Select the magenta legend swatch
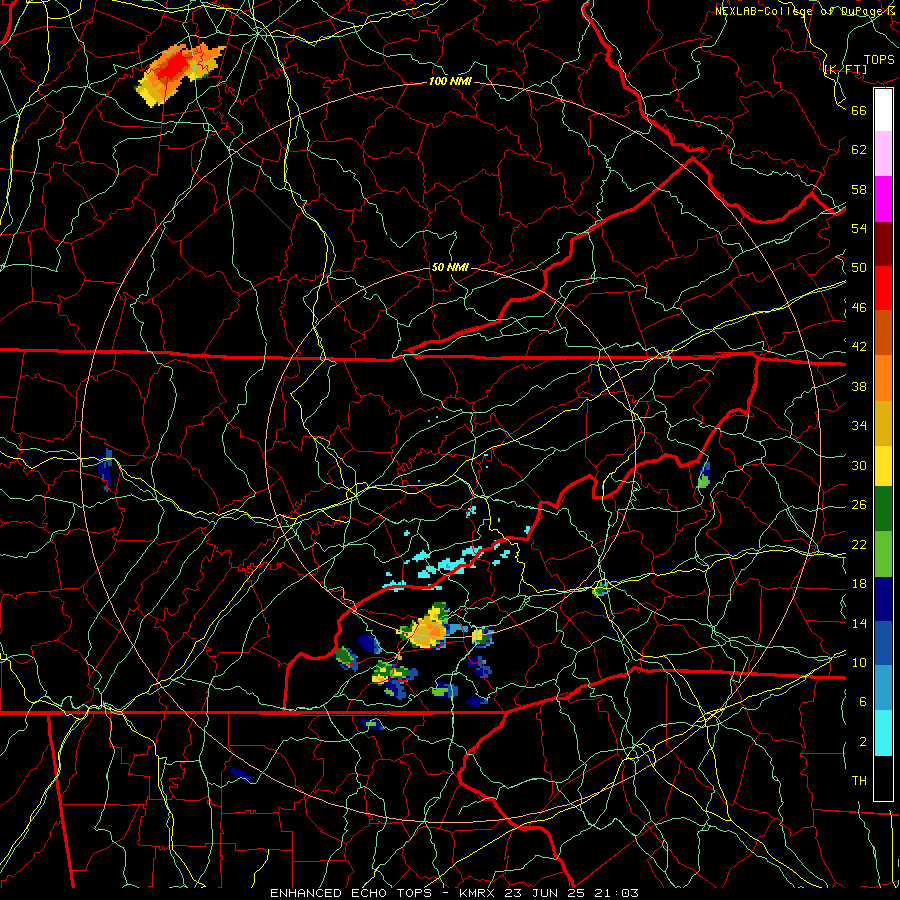 (x=883, y=199)
